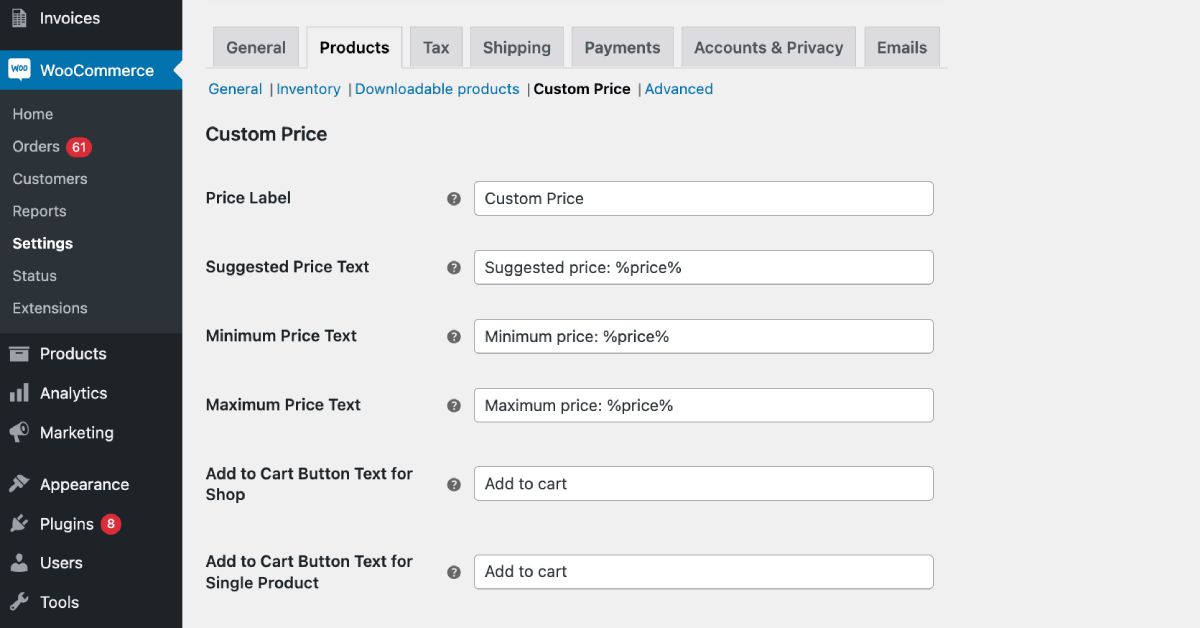Open the General products subsection link

235,89
